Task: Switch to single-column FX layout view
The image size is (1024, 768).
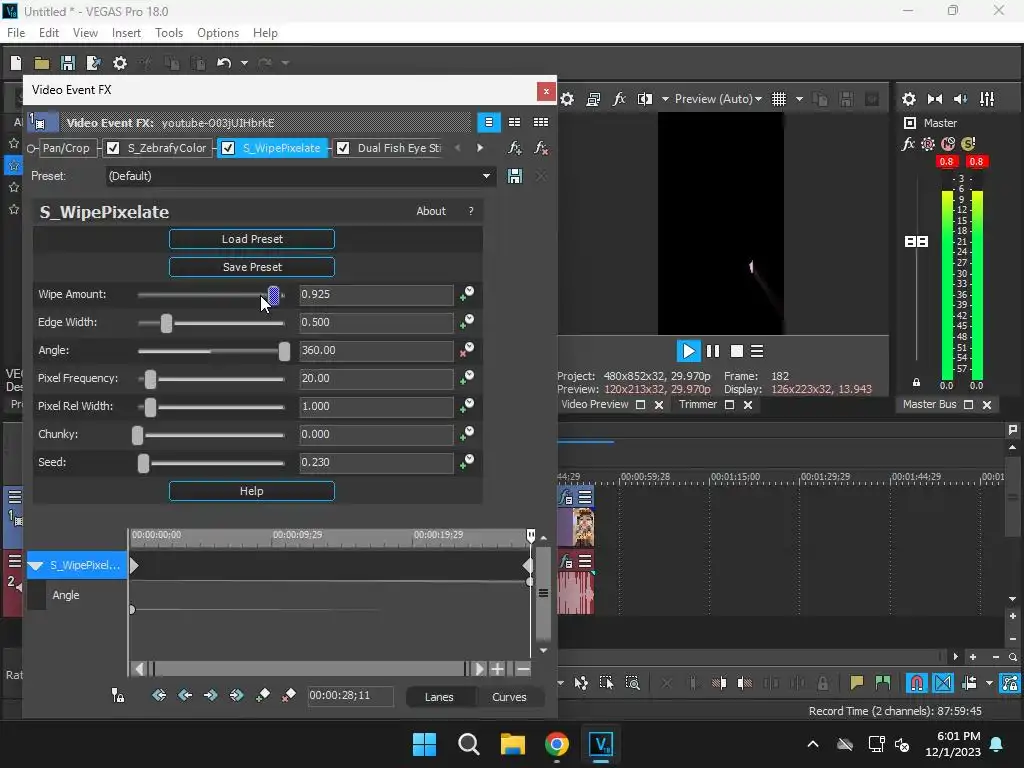Action: (x=488, y=122)
